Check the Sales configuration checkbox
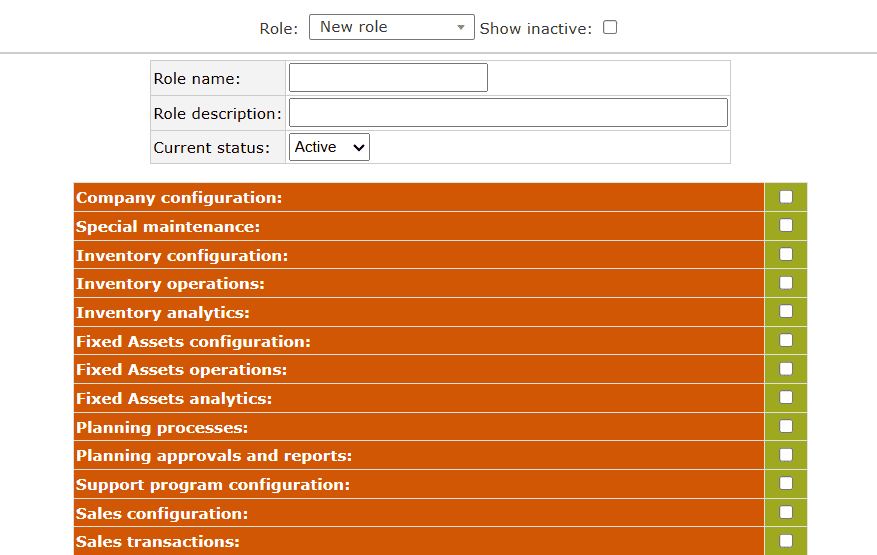The image size is (877, 555). pos(786,512)
